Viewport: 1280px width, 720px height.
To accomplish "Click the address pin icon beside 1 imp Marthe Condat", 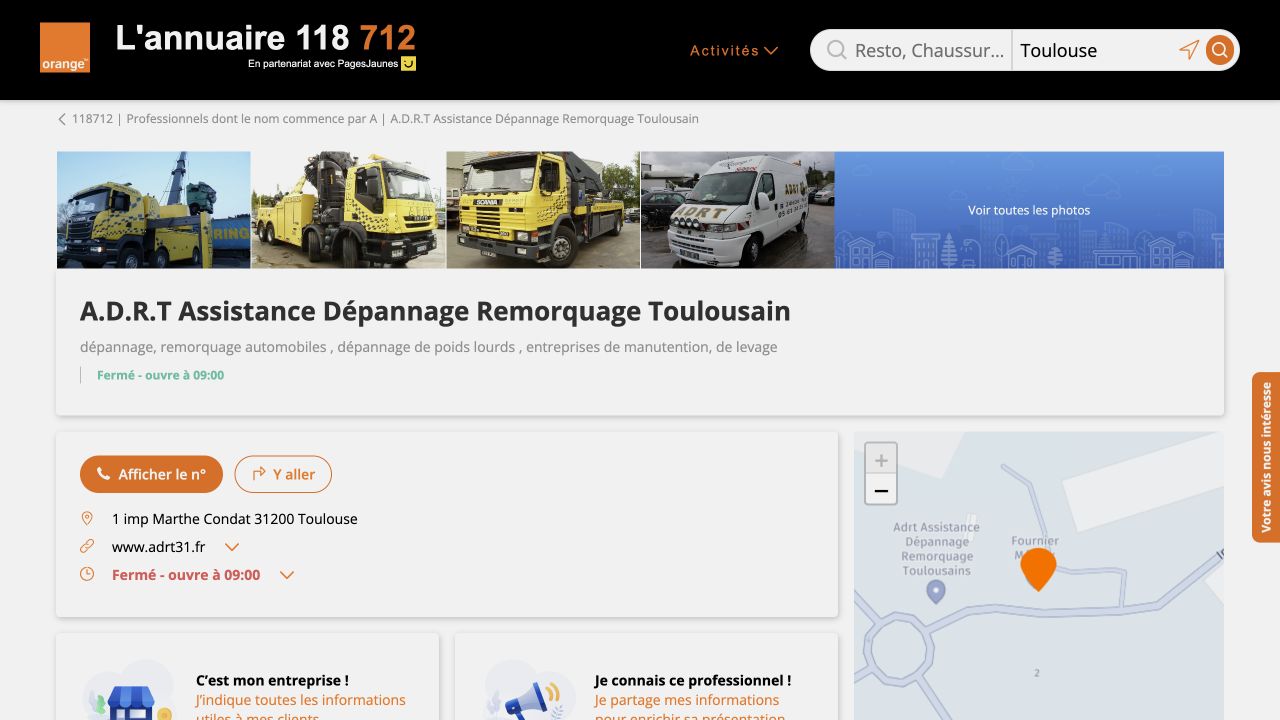I will coord(87,519).
